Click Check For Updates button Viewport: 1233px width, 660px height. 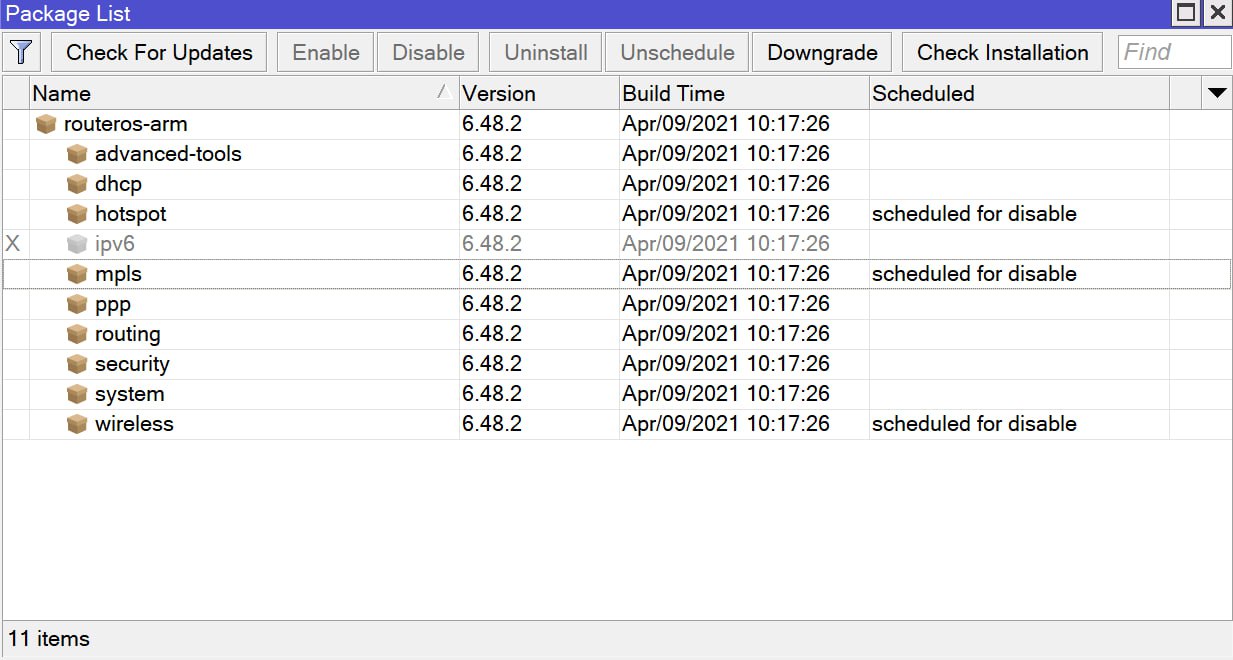(160, 52)
